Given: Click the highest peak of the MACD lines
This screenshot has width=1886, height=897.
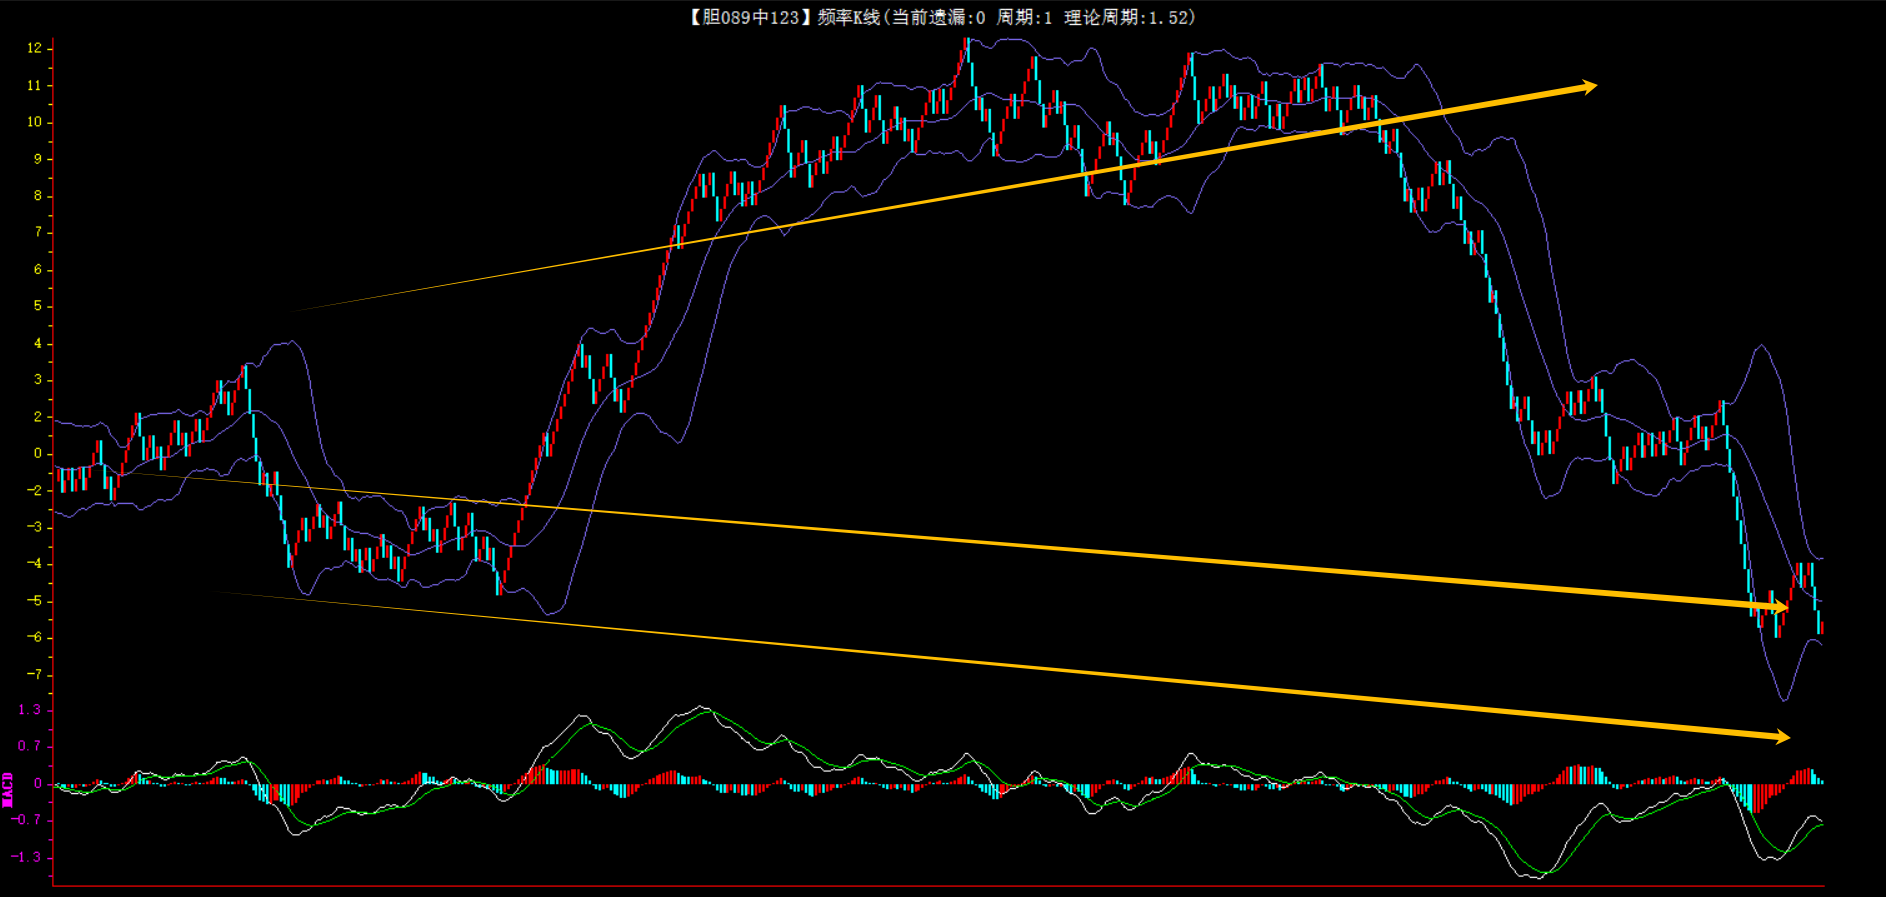Looking at the screenshot, I should coord(703,708).
